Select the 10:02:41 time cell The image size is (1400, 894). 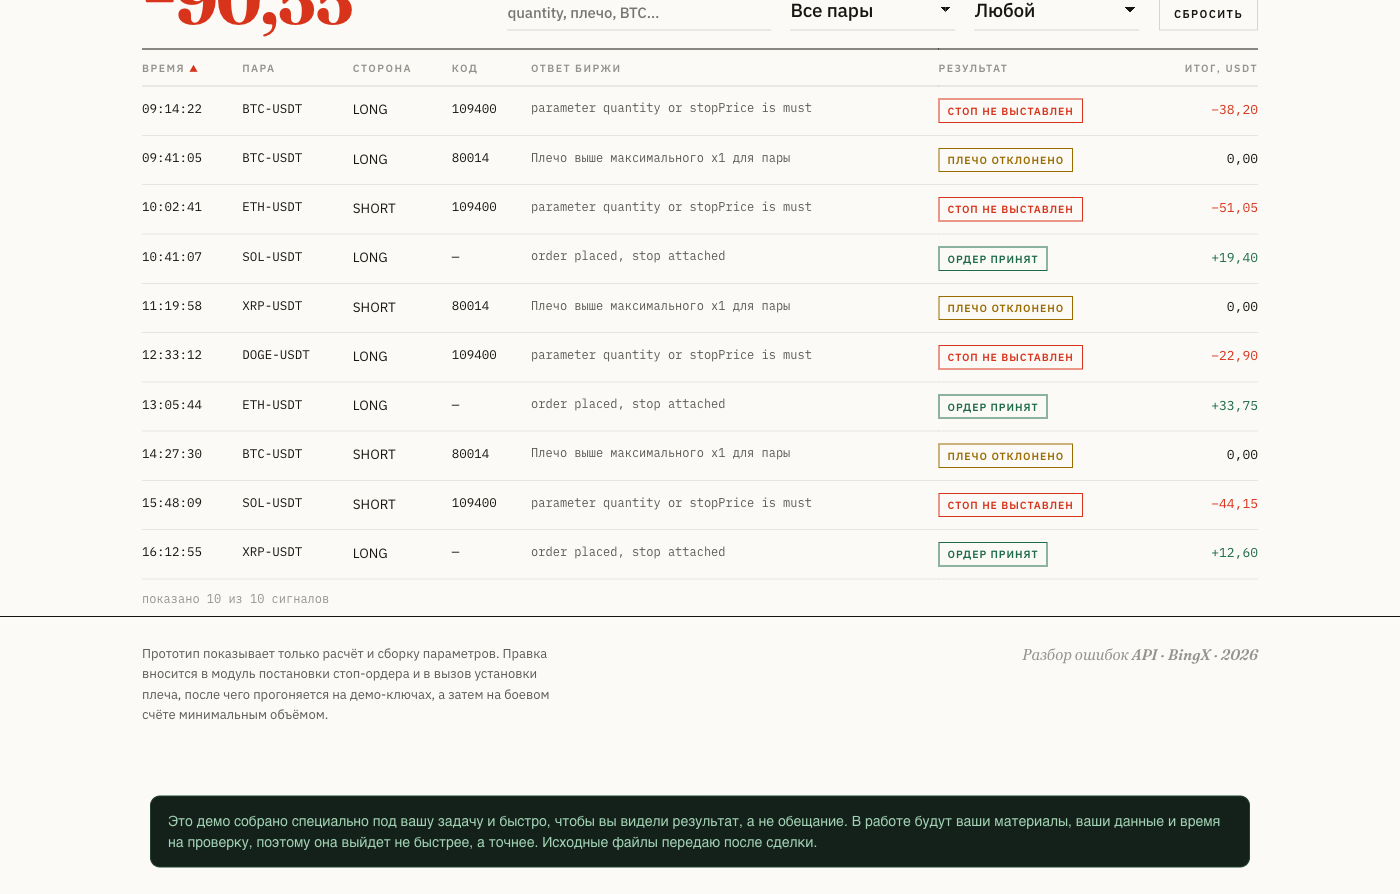point(172,207)
